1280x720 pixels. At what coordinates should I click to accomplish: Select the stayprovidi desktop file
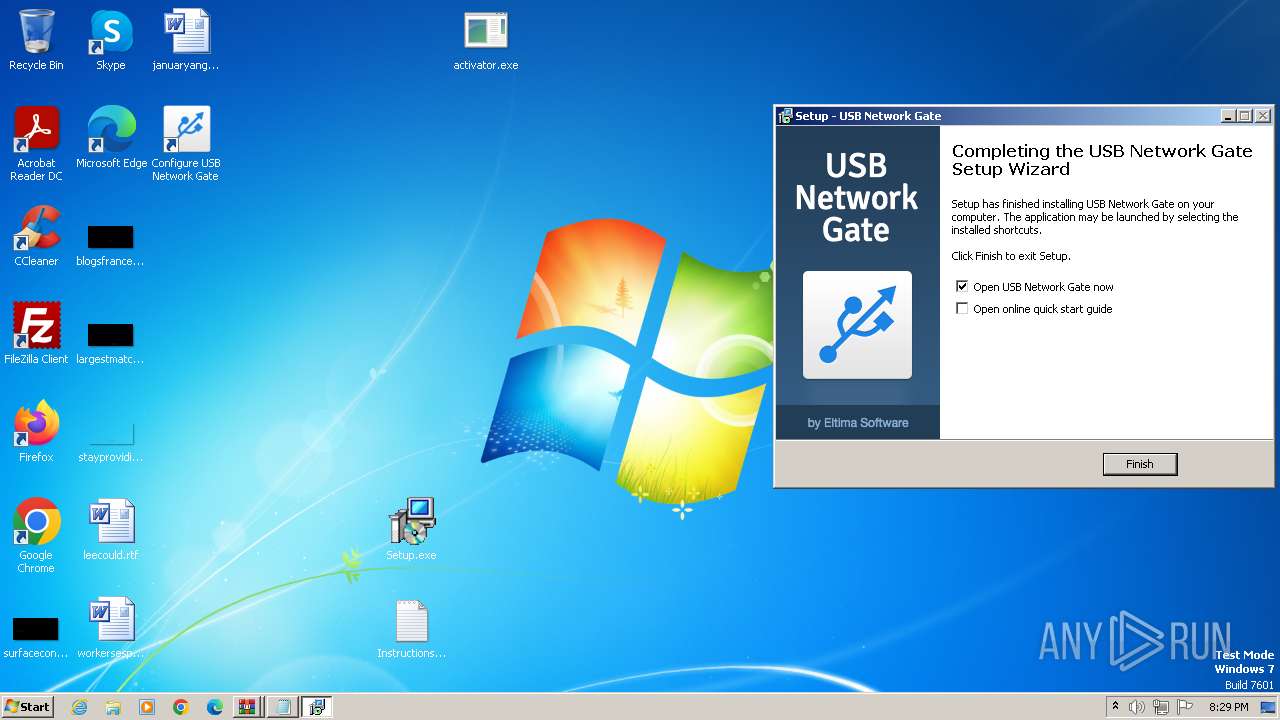110,441
